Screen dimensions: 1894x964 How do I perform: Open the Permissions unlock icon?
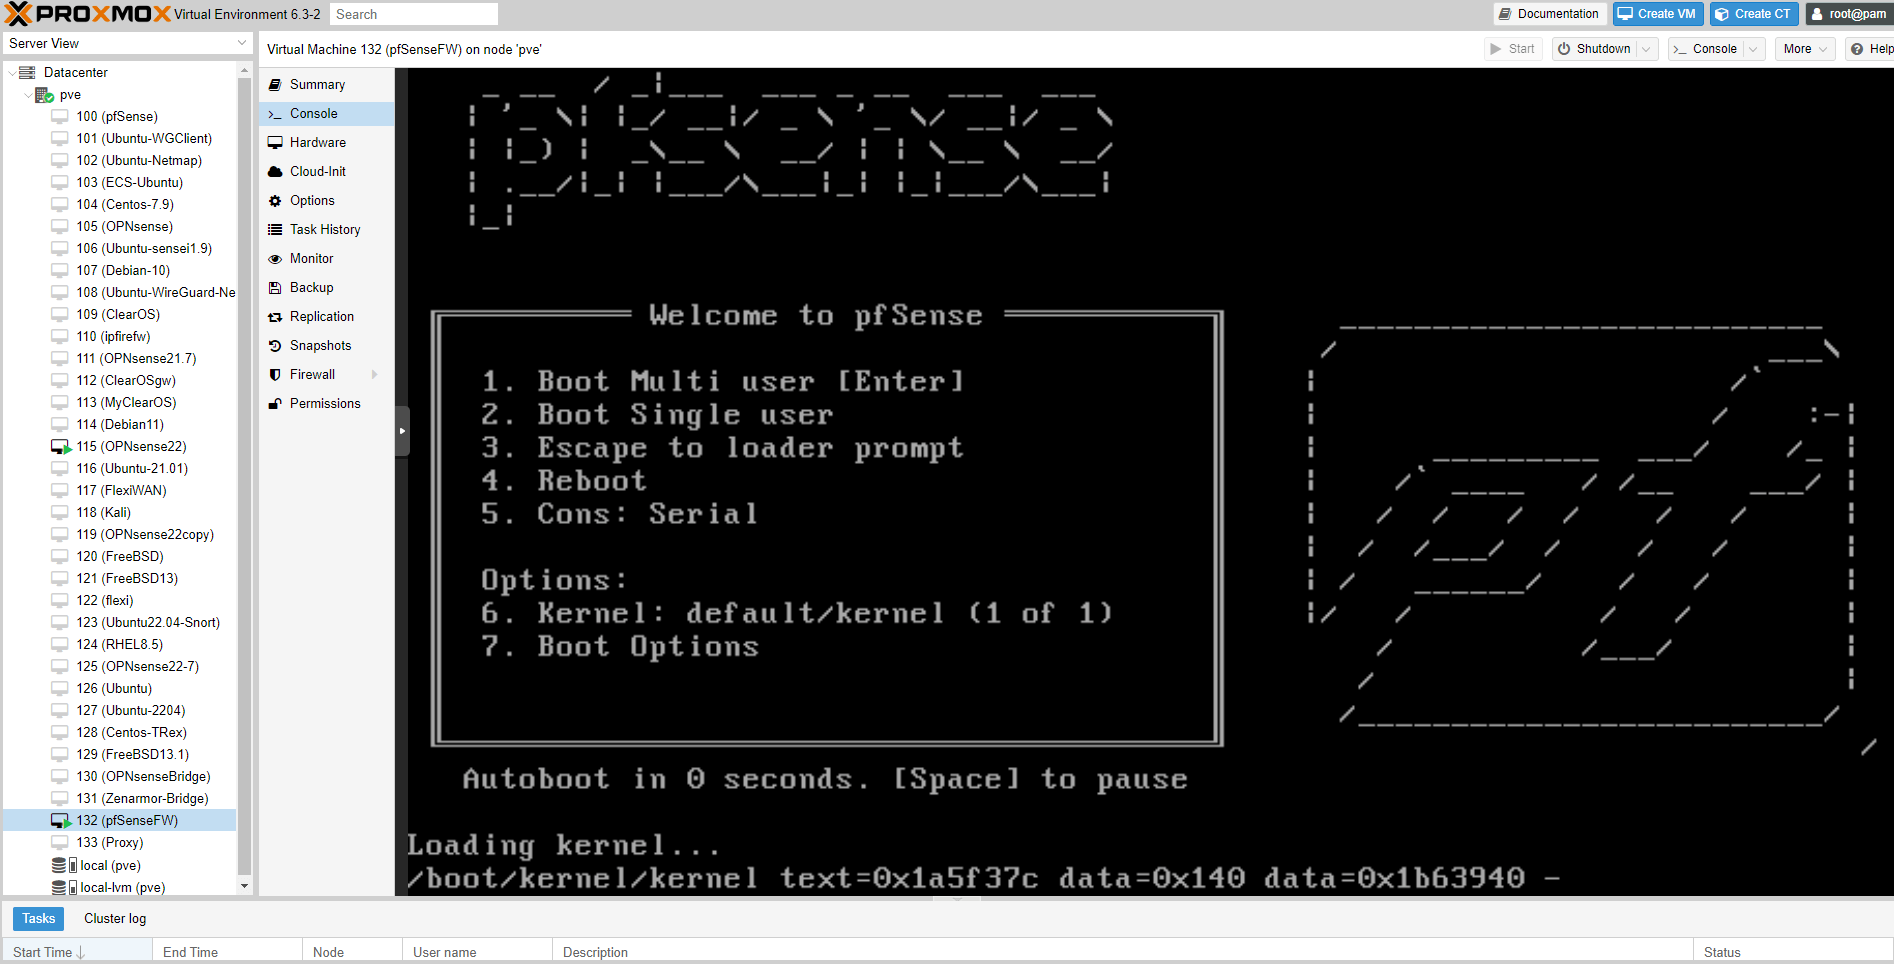[275, 404]
